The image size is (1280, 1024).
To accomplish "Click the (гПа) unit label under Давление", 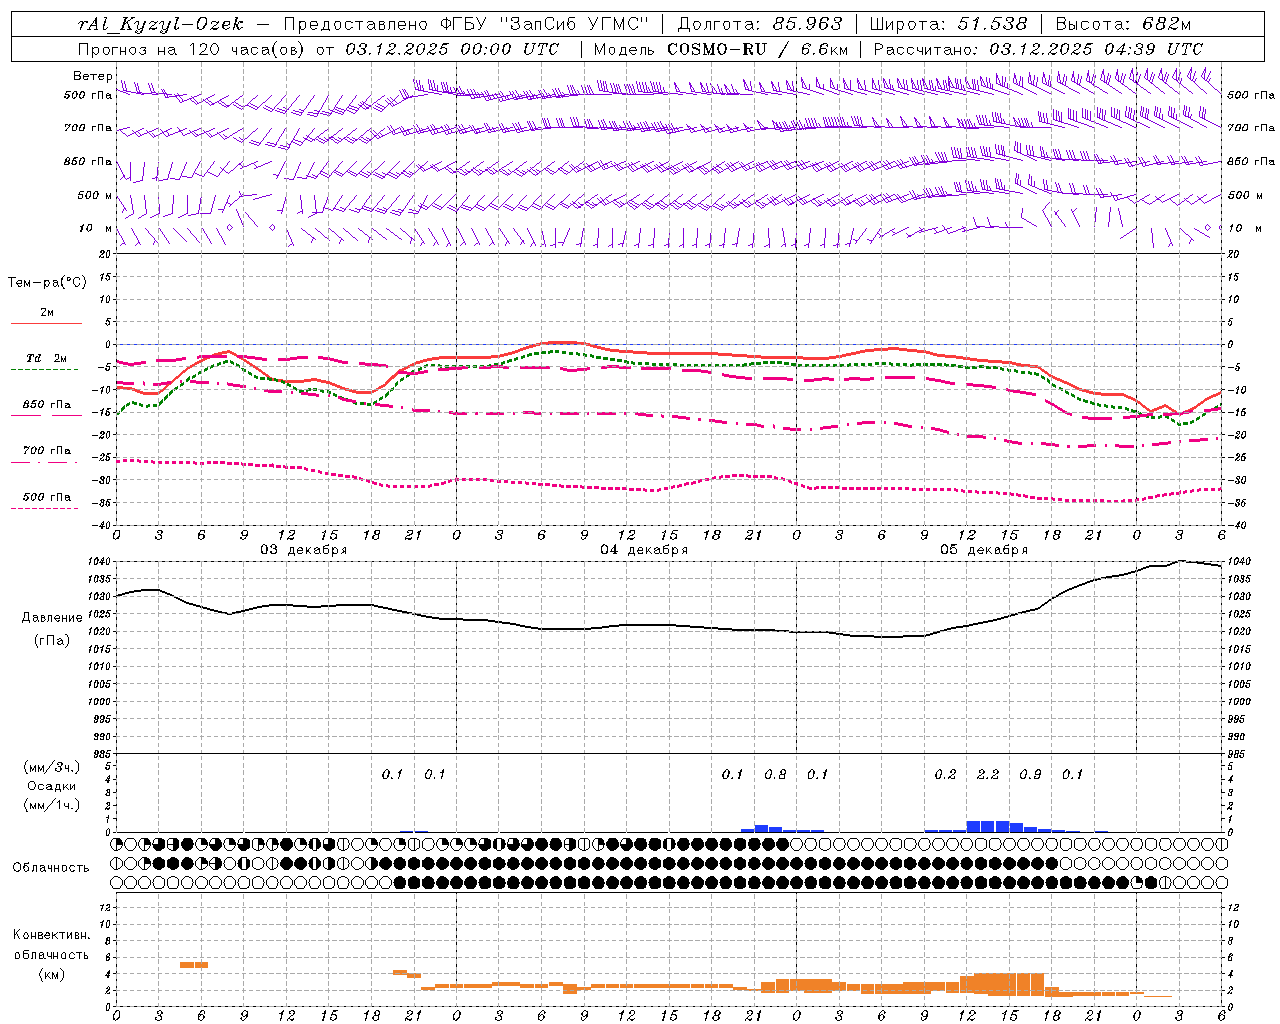I will click(x=52, y=641).
